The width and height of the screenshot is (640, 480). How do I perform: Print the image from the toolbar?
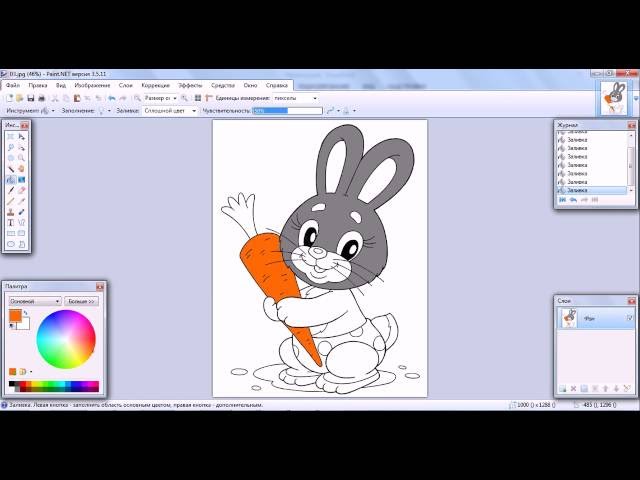tap(41, 98)
